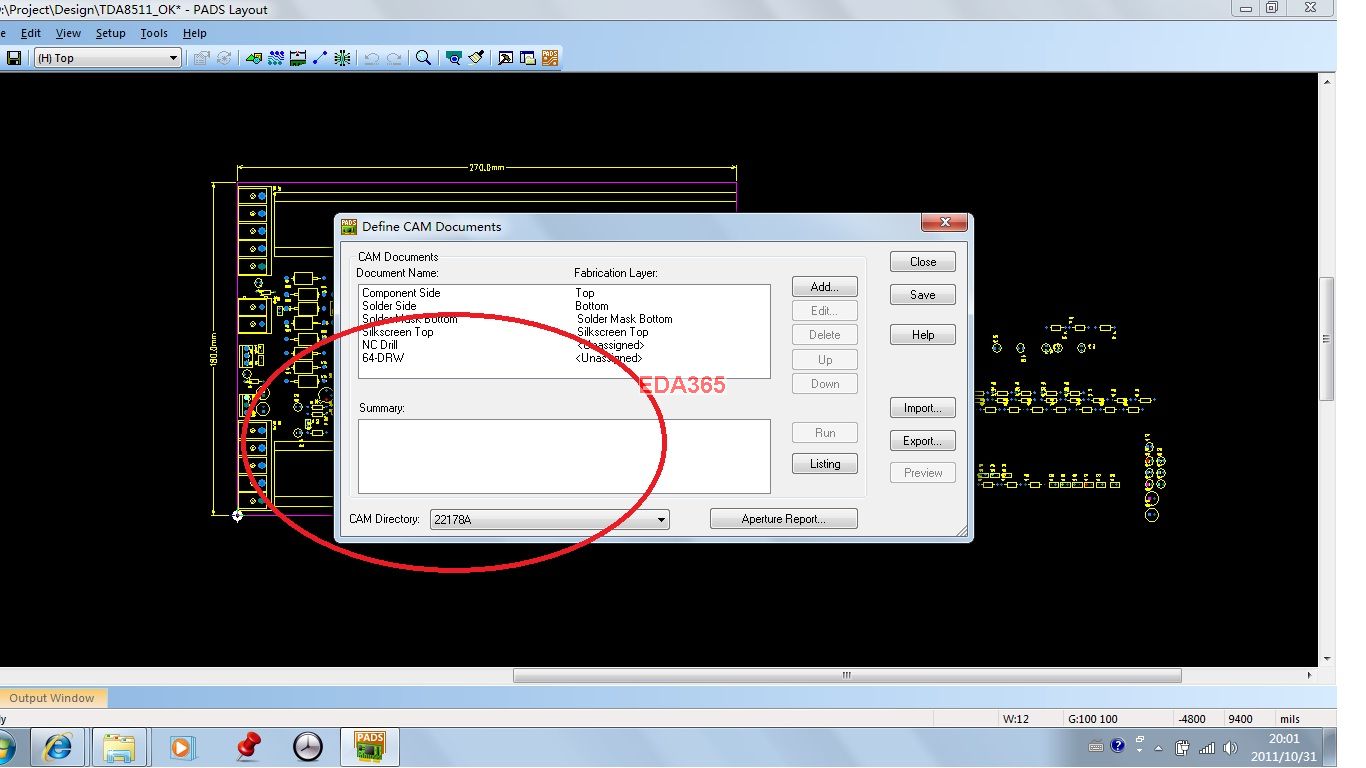This screenshot has width=1366, height=768.
Task: Click Save in the CAM dialog
Action: 923,295
